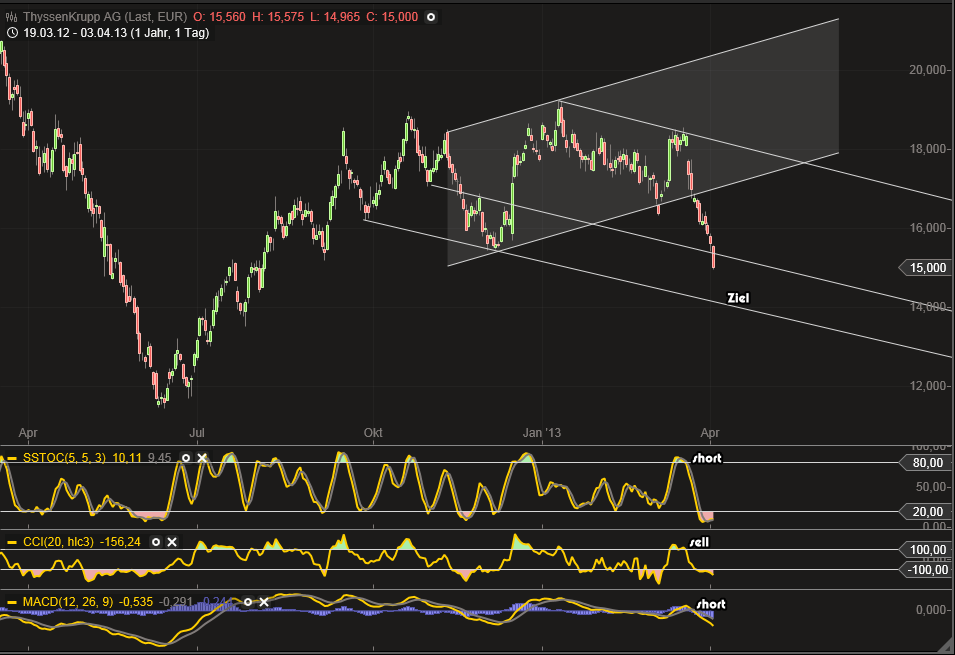Click the yellow CCI line color marker
955x655 pixels.
point(12,542)
